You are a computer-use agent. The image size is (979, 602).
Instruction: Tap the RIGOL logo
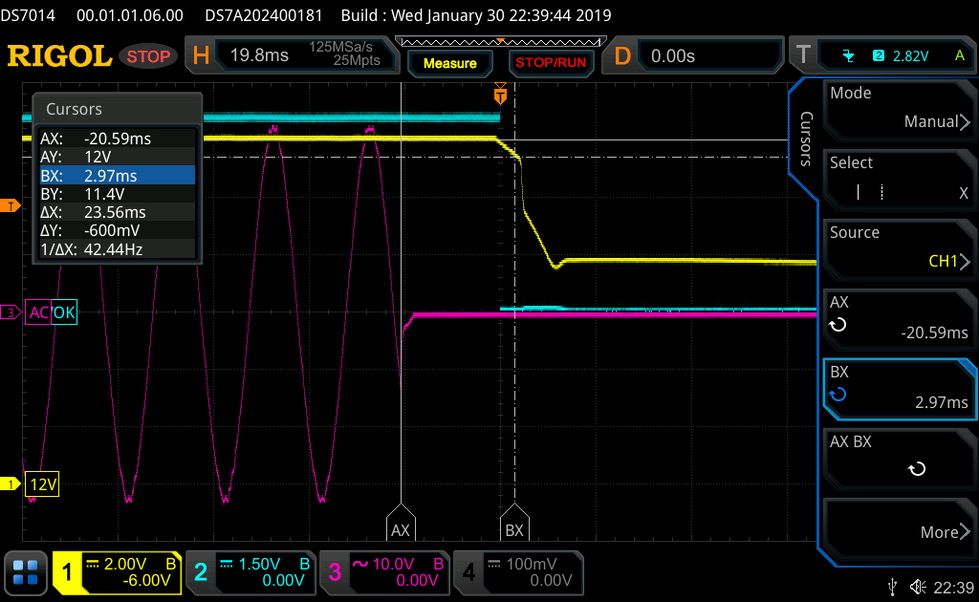pos(59,56)
